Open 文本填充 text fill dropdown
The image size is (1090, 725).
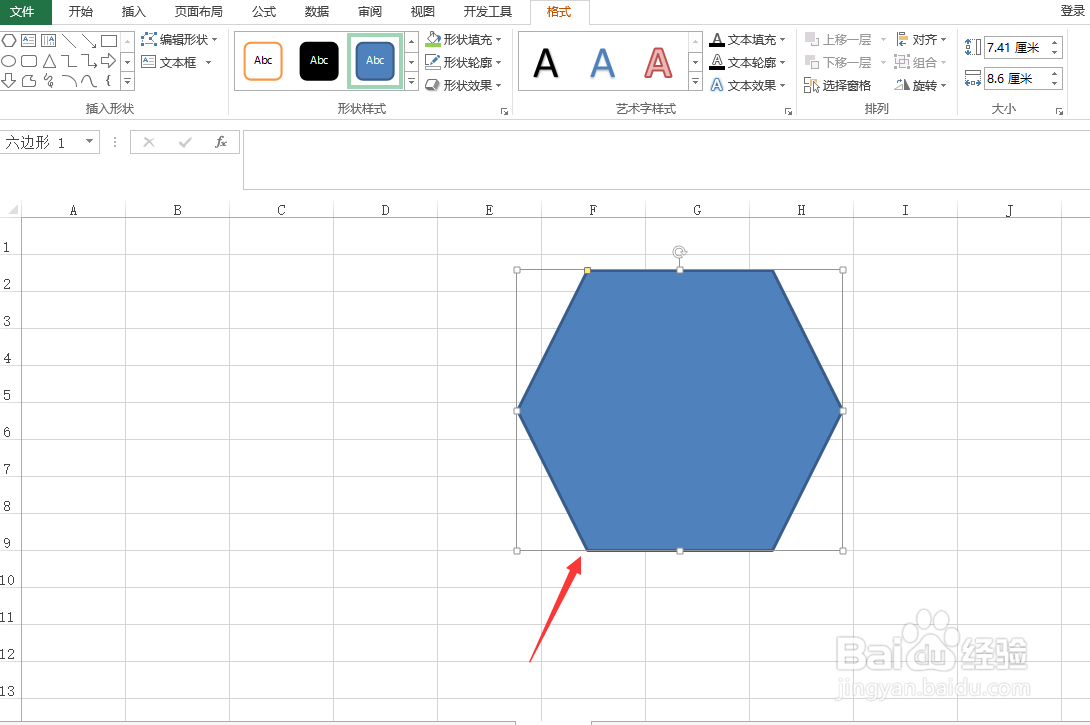[747, 40]
